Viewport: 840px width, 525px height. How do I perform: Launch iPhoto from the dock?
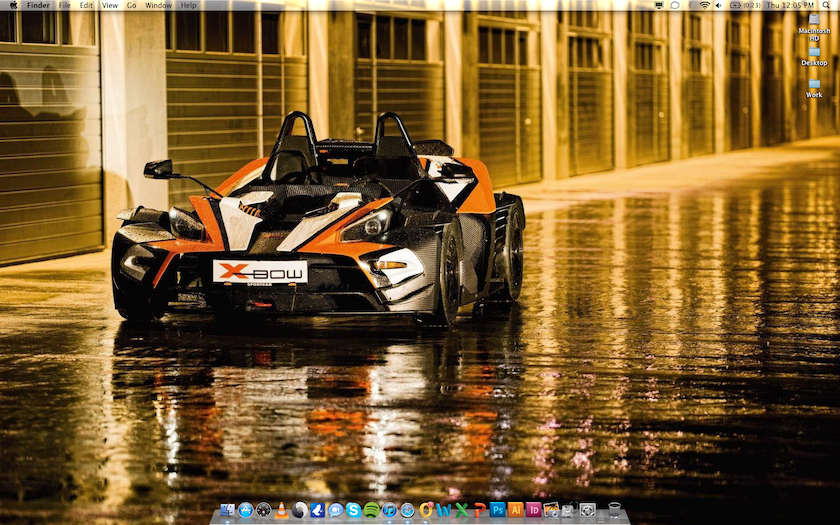(551, 509)
